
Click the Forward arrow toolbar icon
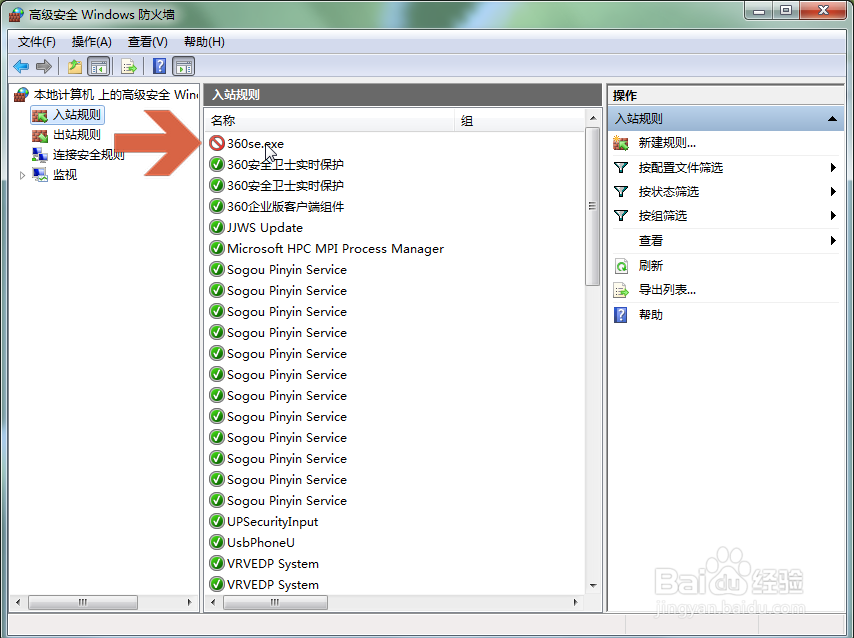44,66
